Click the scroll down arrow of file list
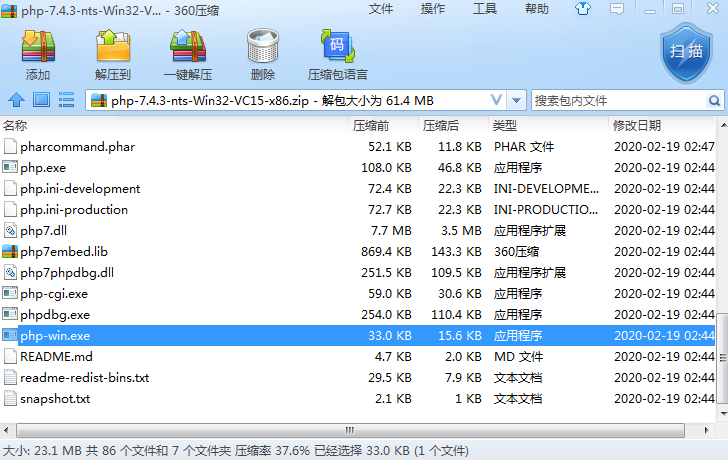Viewport: 728px width, 460px height. 723,413
